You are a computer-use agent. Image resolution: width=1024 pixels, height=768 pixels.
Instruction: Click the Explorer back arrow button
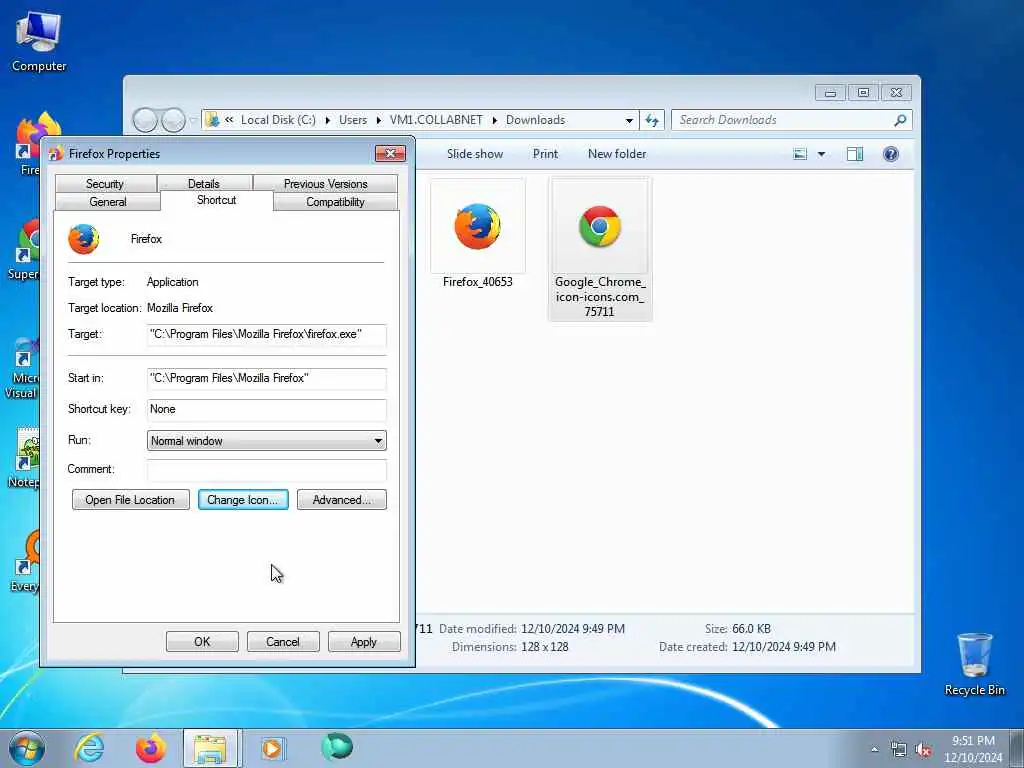click(145, 120)
